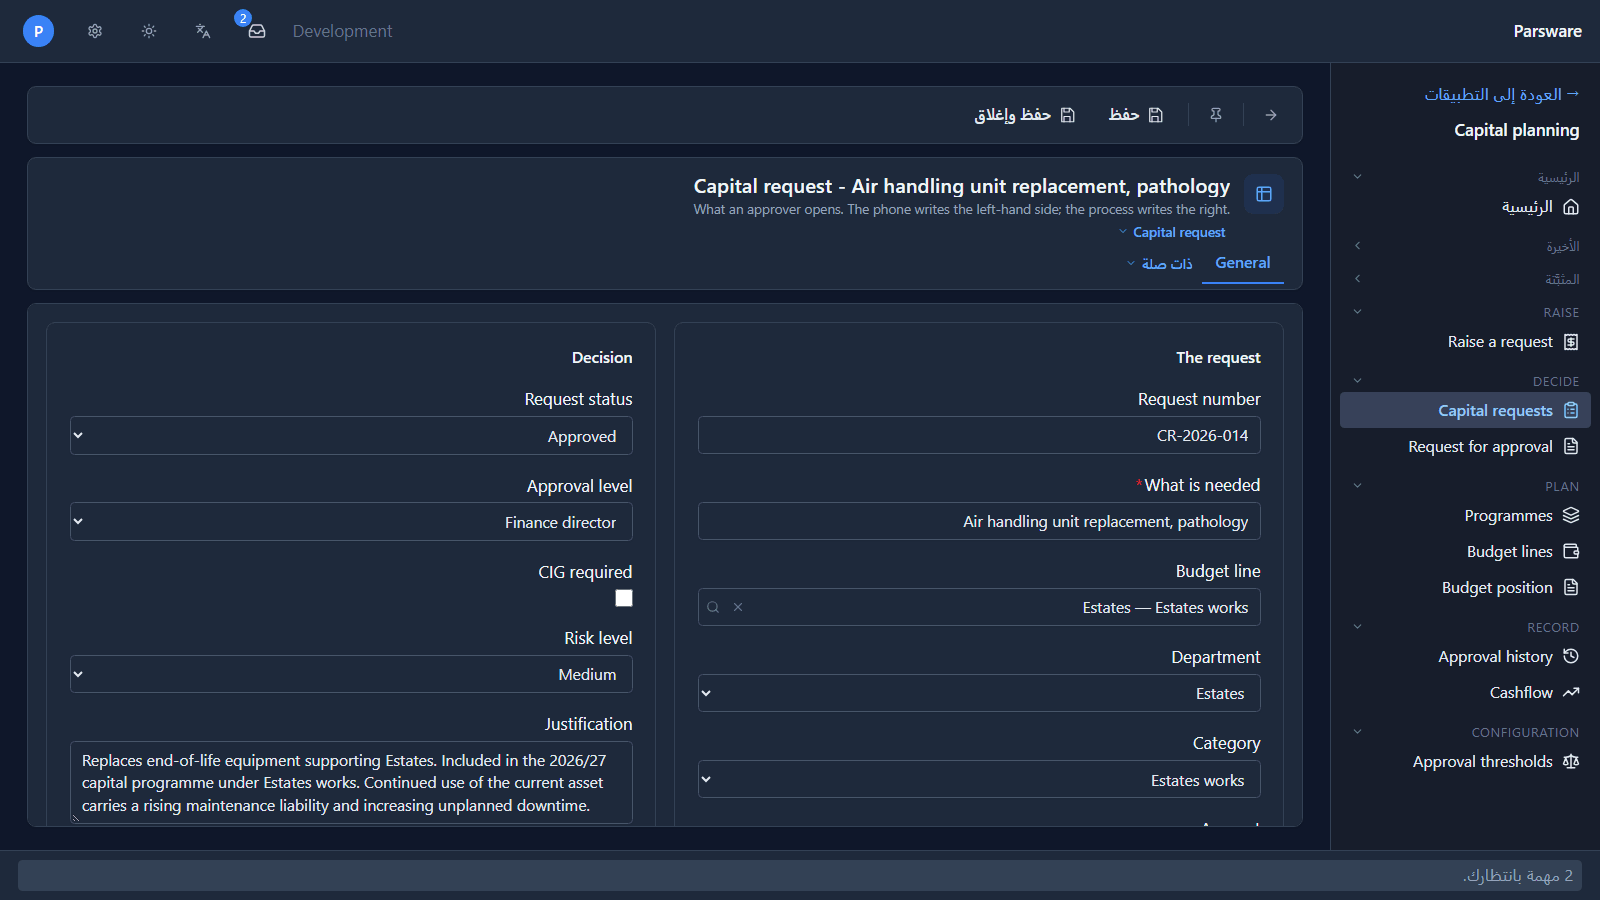Open Budget position in sidebar
Screen dimensions: 1600x900
tap(1465, 587)
